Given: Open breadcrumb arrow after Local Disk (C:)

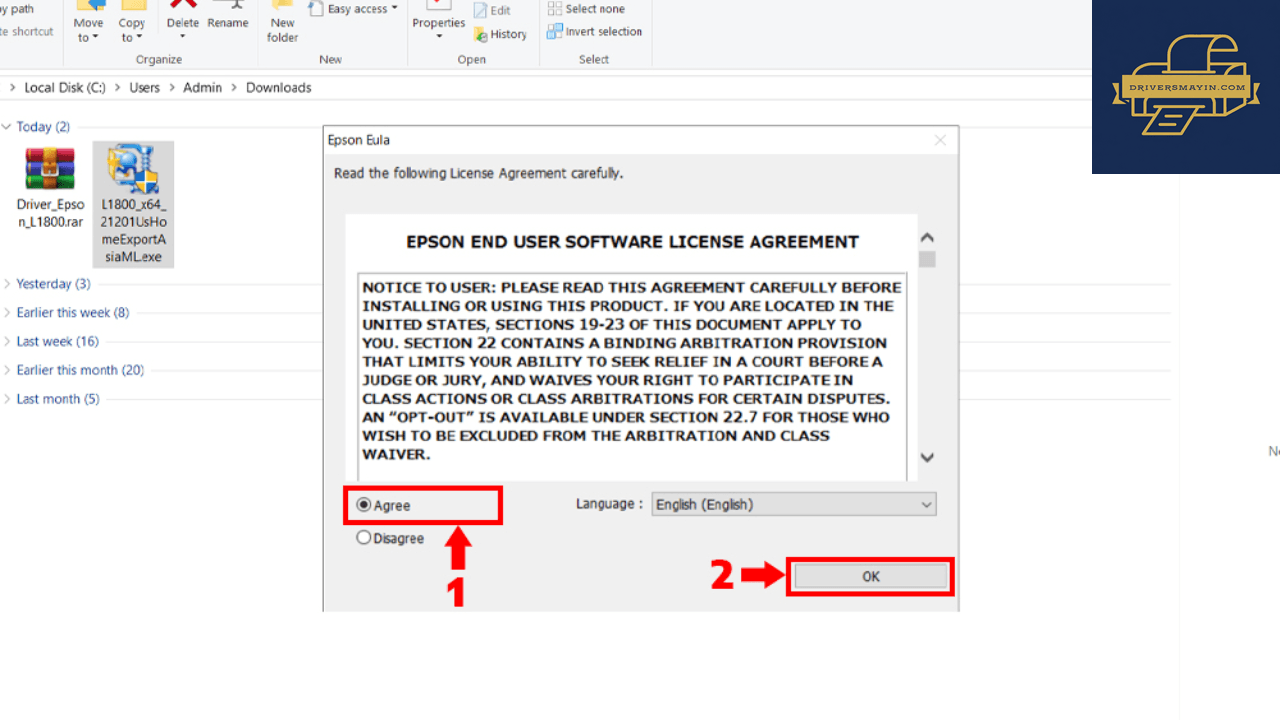Looking at the screenshot, I should point(117,88).
